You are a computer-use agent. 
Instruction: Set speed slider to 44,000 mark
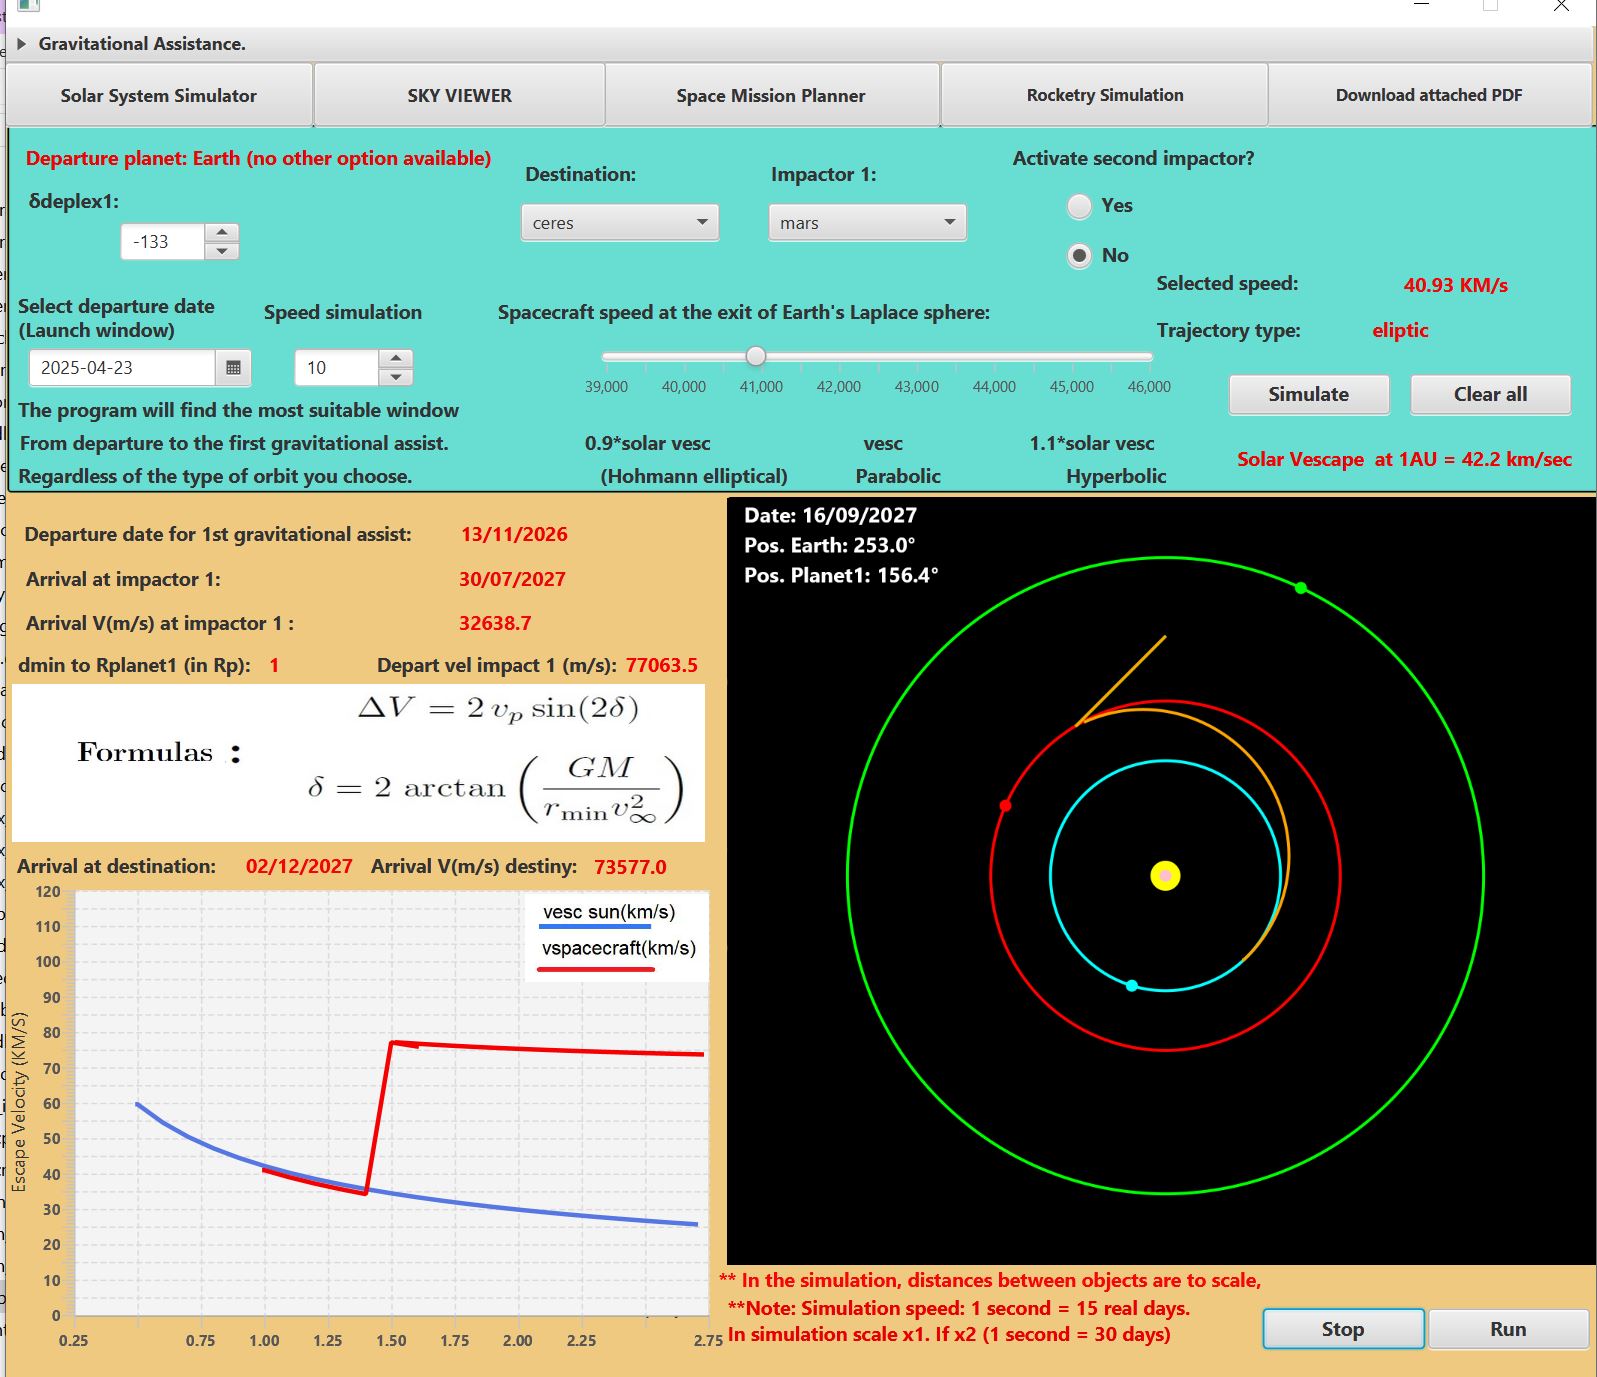994,357
